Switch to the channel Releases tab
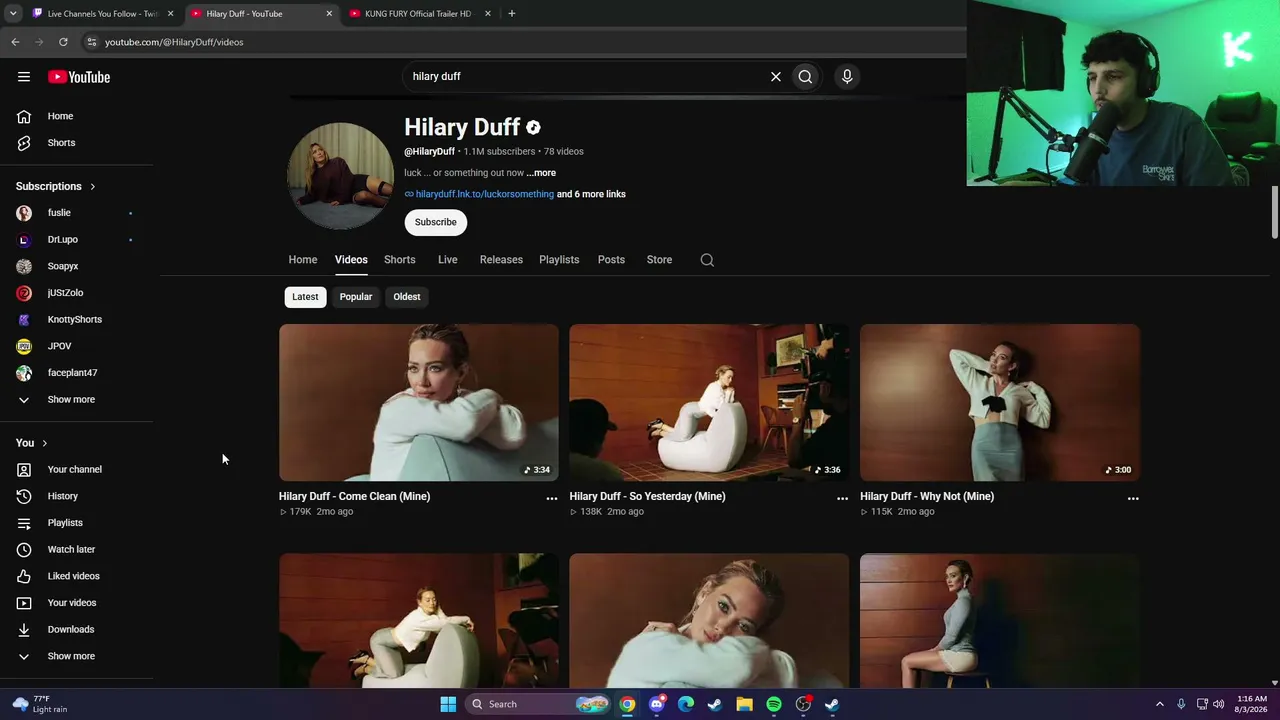This screenshot has width=1280, height=720. tap(501, 260)
